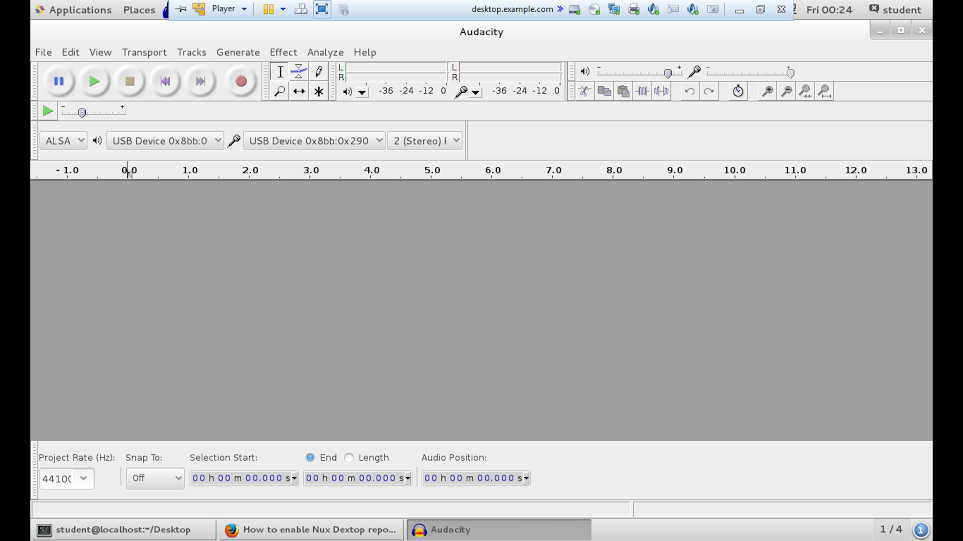Open the File menu
Image resolution: width=963 pixels, height=541 pixels.
[x=43, y=52]
